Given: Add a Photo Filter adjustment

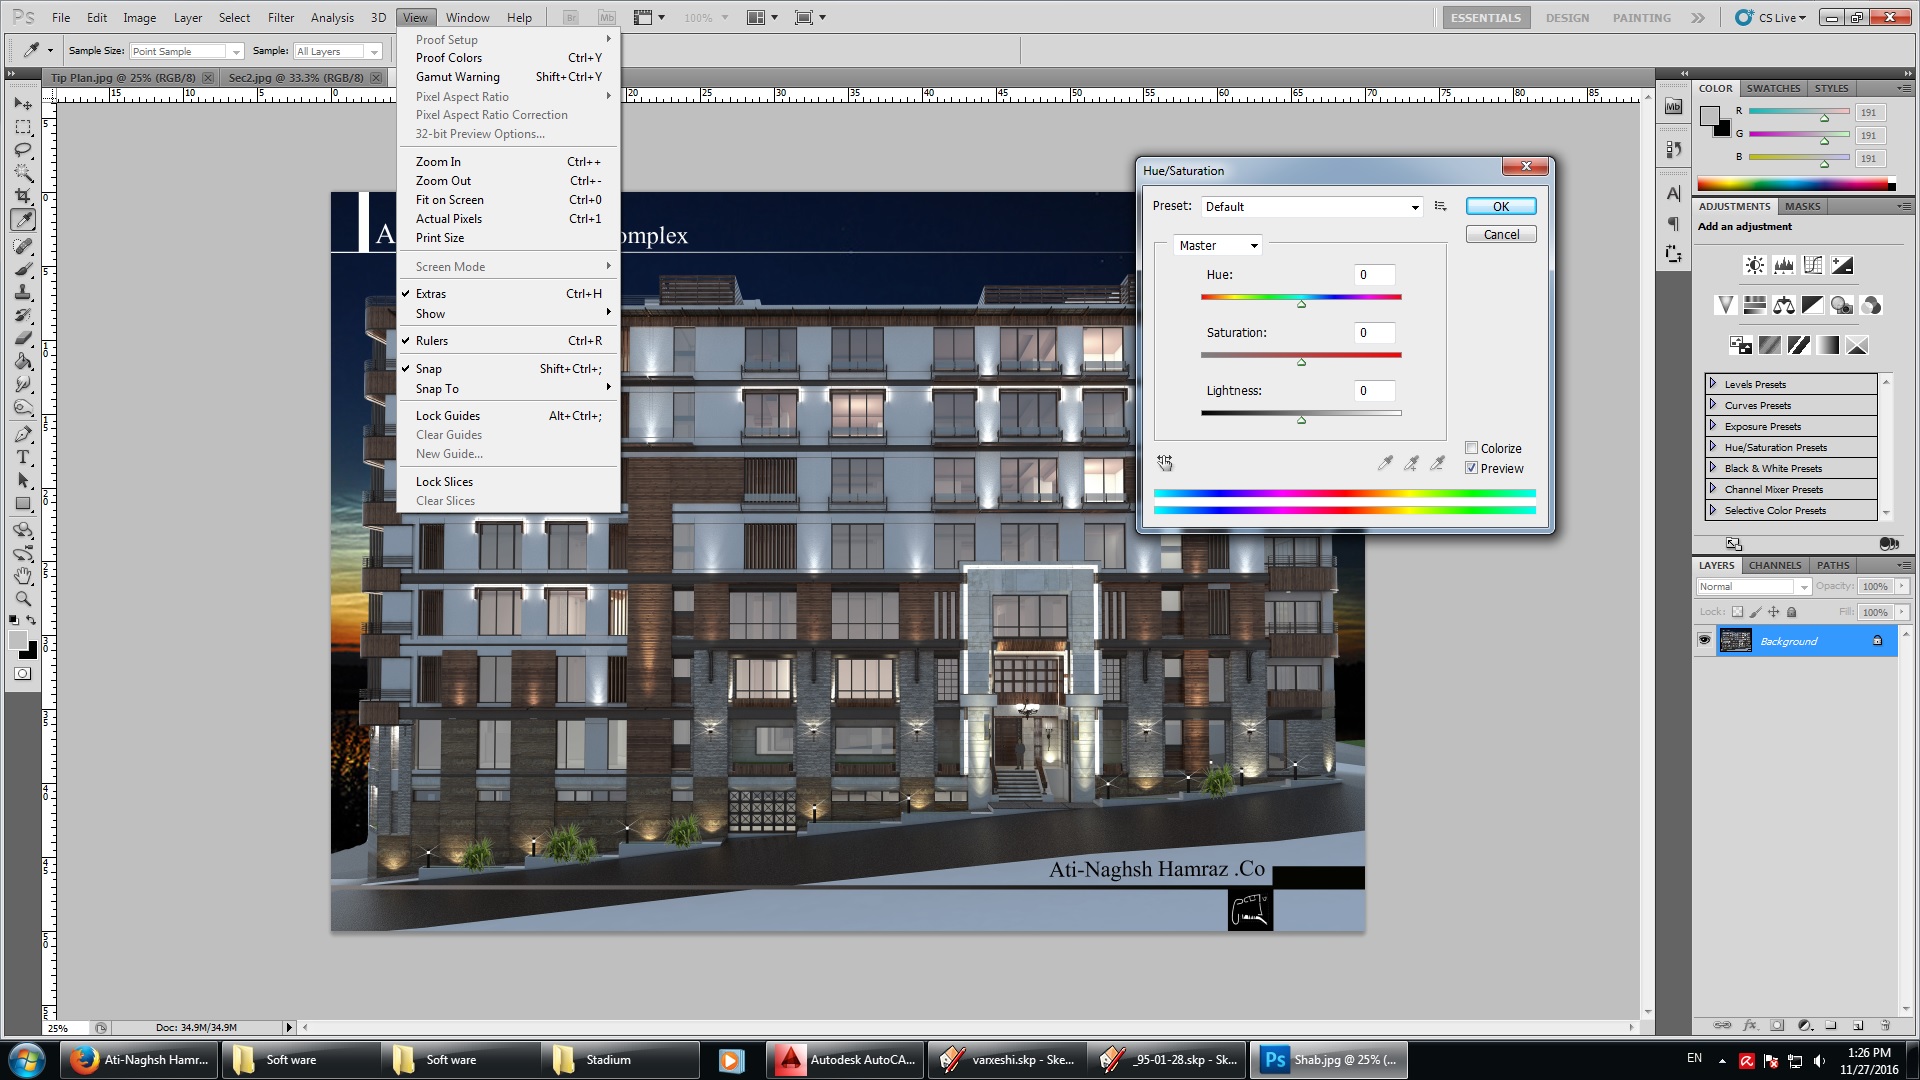Looking at the screenshot, I should 1842,305.
